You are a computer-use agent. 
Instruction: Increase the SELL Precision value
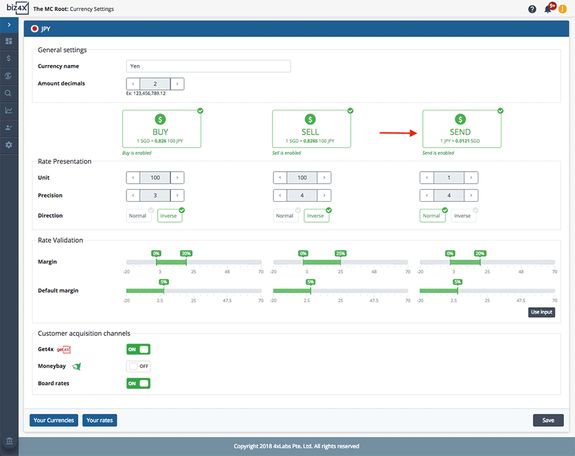(324, 195)
